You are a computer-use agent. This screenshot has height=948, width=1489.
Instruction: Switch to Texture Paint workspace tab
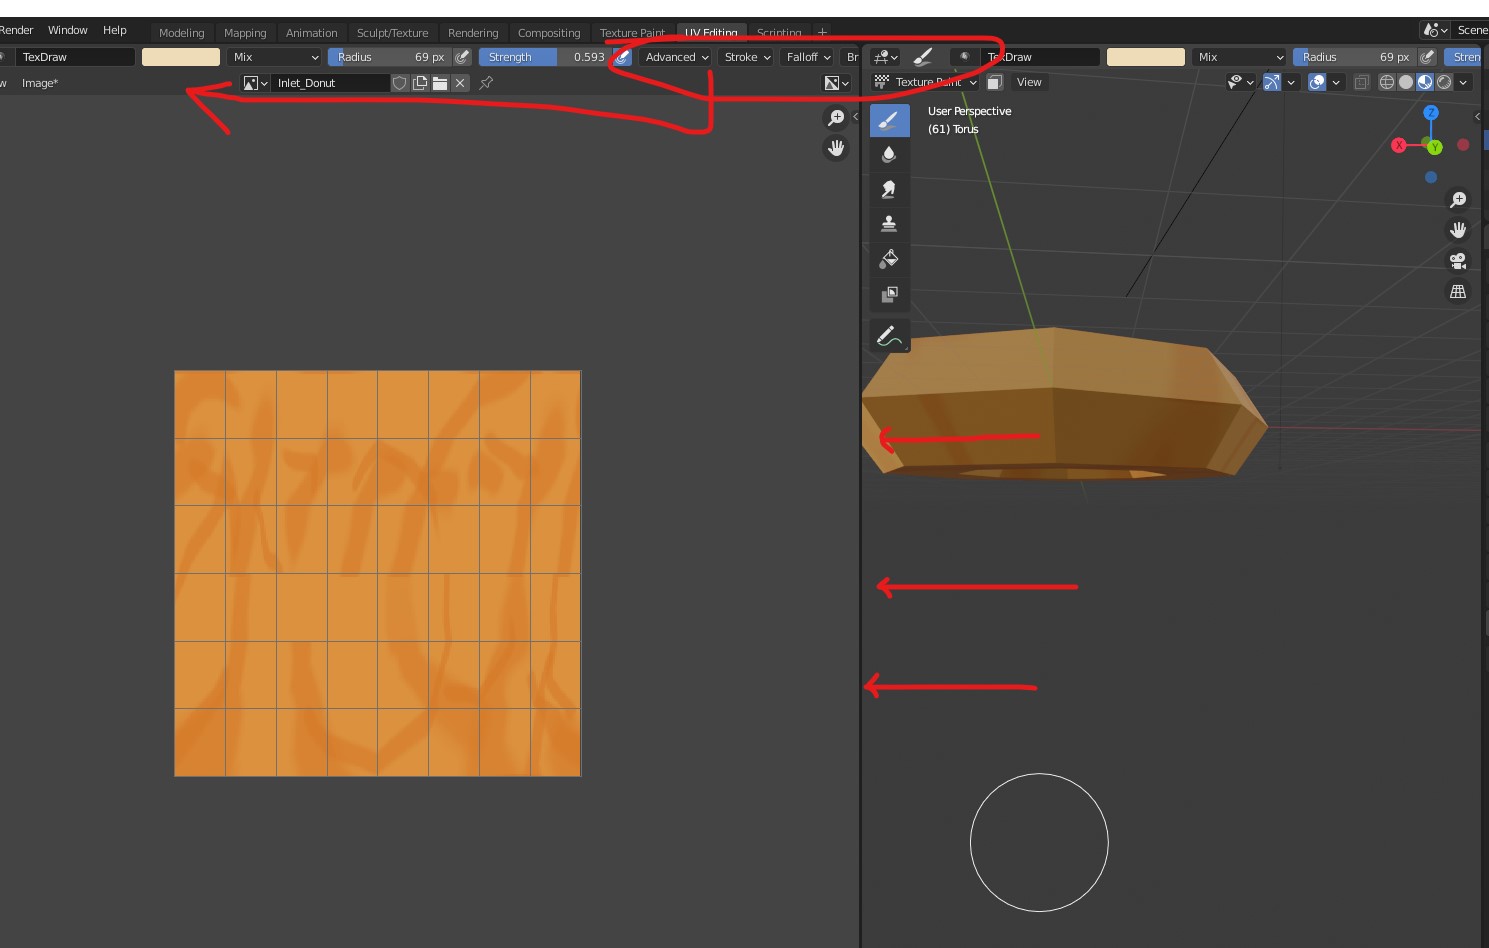[632, 33]
